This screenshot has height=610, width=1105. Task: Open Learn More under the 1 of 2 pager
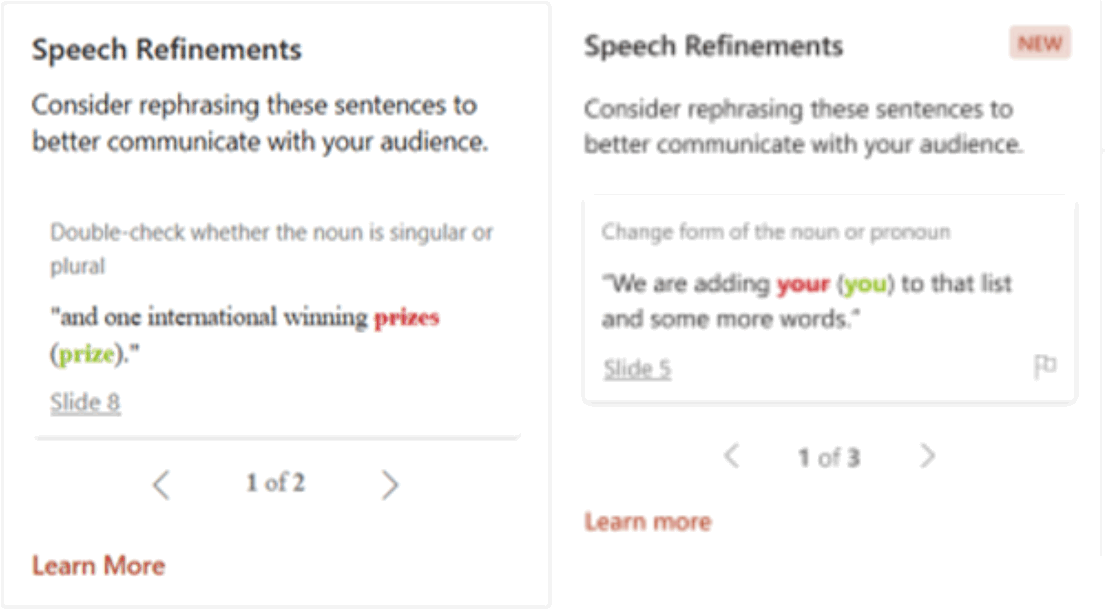tap(98, 565)
